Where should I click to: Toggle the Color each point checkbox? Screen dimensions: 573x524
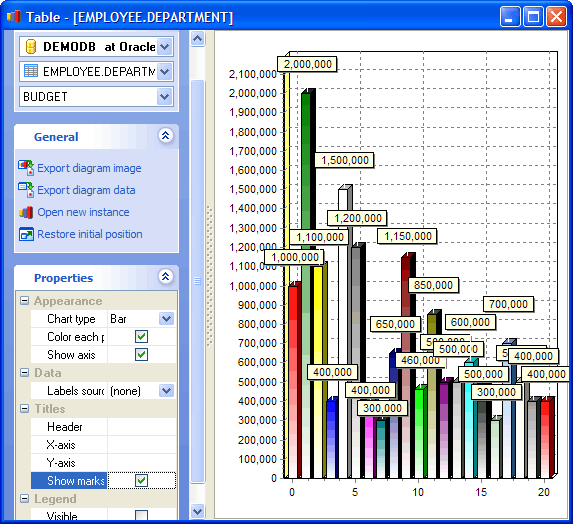141,337
